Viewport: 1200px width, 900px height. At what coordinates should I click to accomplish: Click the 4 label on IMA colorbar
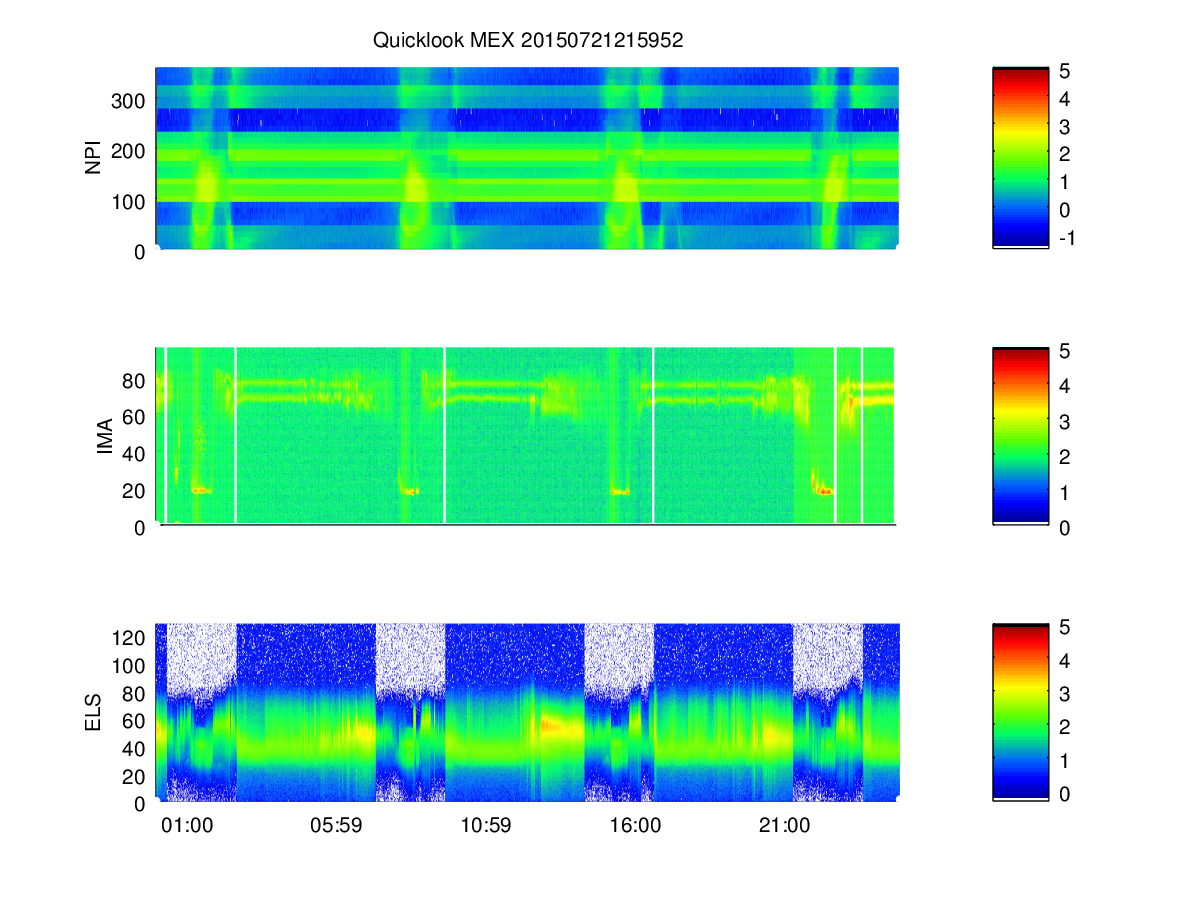click(x=1065, y=386)
